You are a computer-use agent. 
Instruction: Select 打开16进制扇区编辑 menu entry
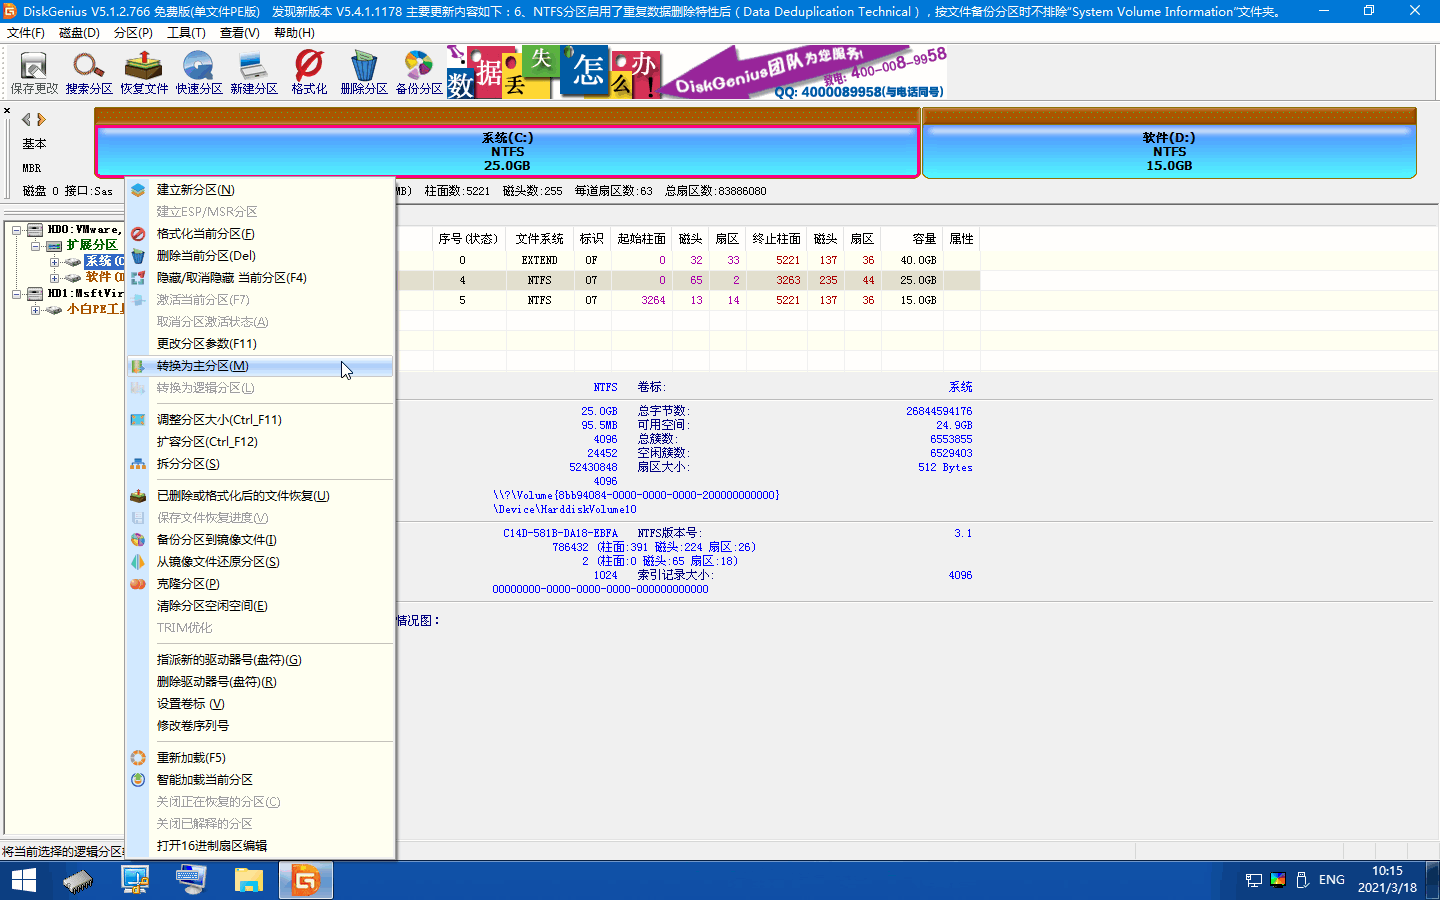(x=260, y=846)
